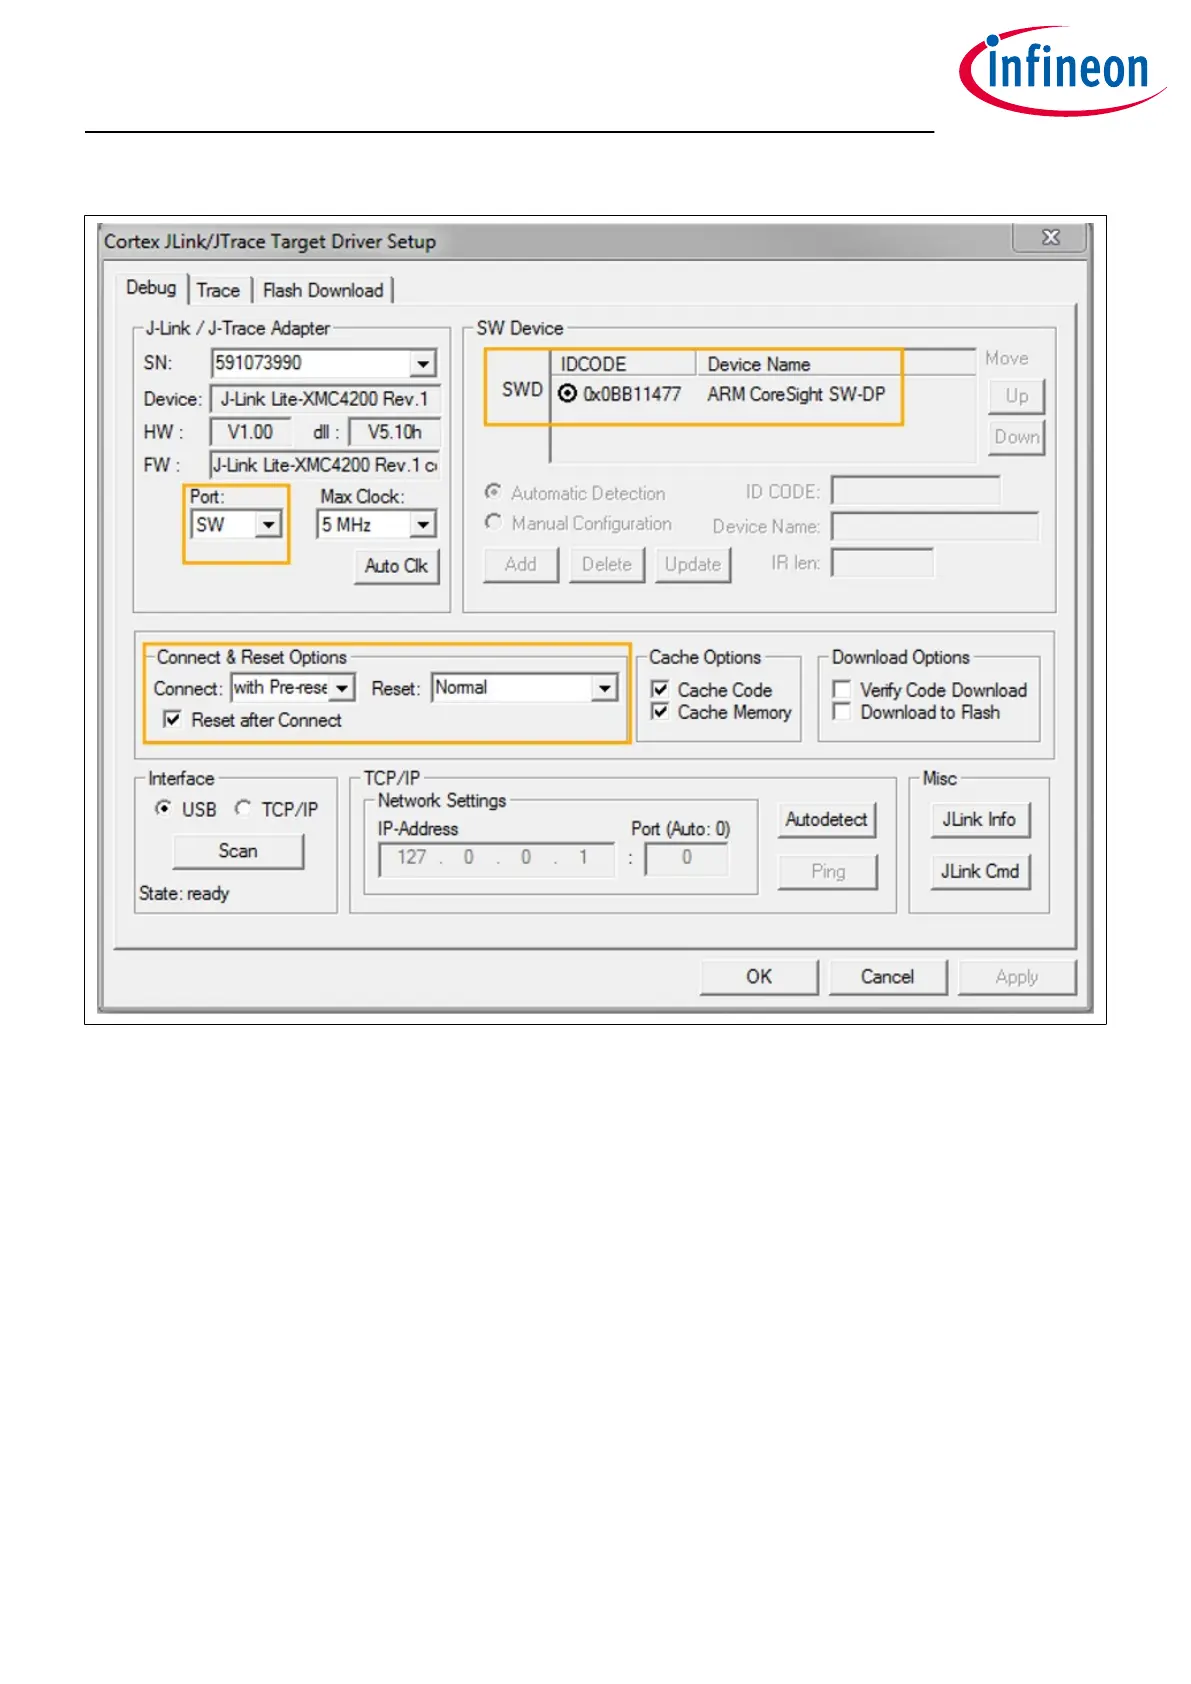Open the Port SW dropdown

[268, 525]
